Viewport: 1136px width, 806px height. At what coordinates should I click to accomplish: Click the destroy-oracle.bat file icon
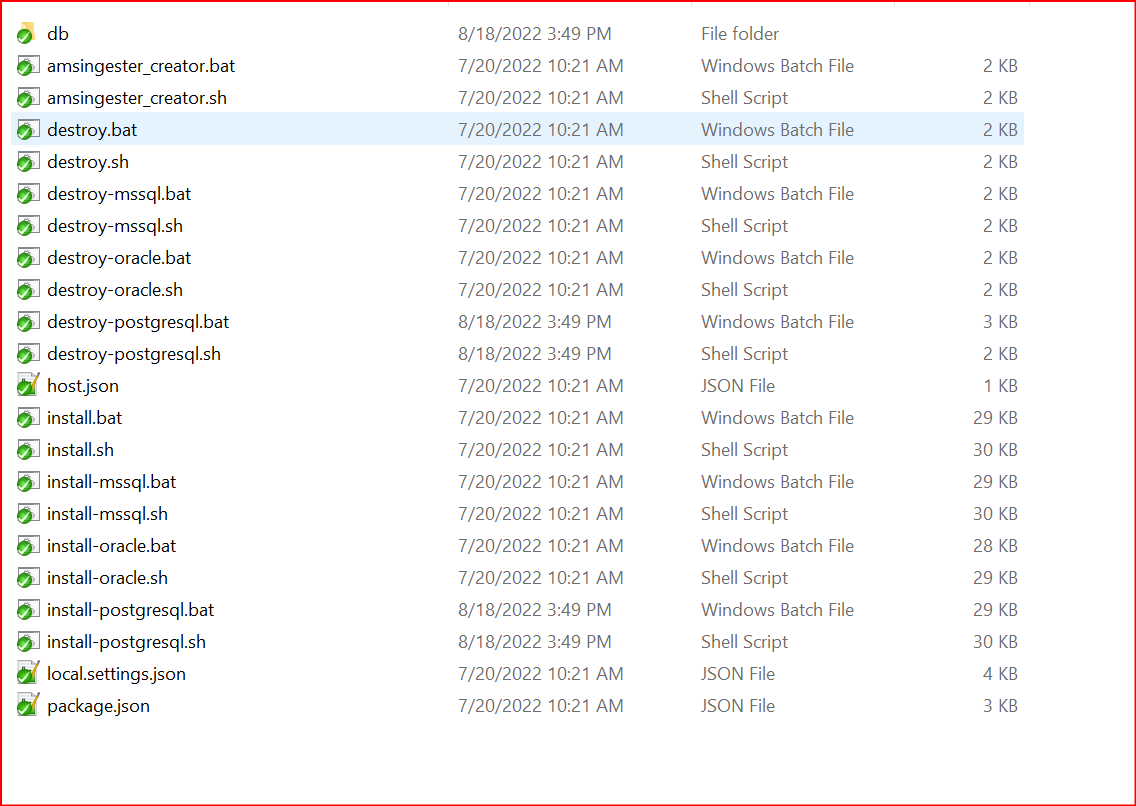28,258
